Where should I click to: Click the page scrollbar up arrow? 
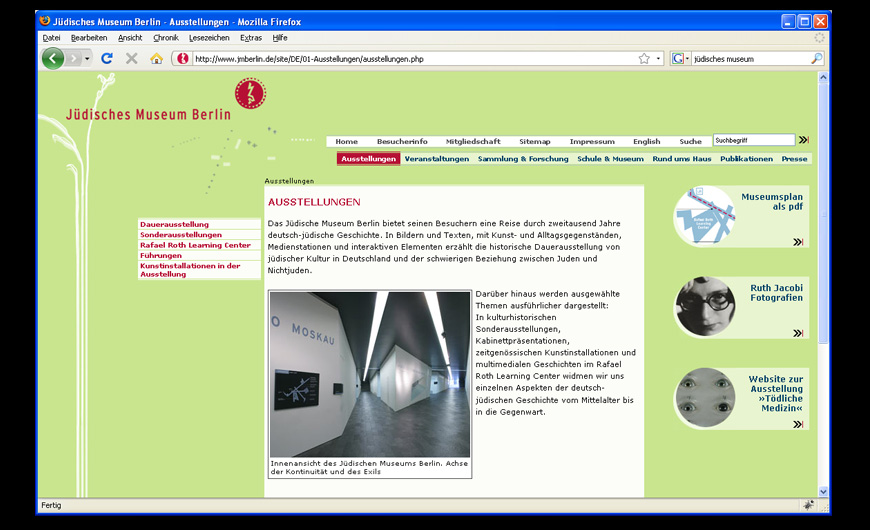pyautogui.click(x=823, y=78)
